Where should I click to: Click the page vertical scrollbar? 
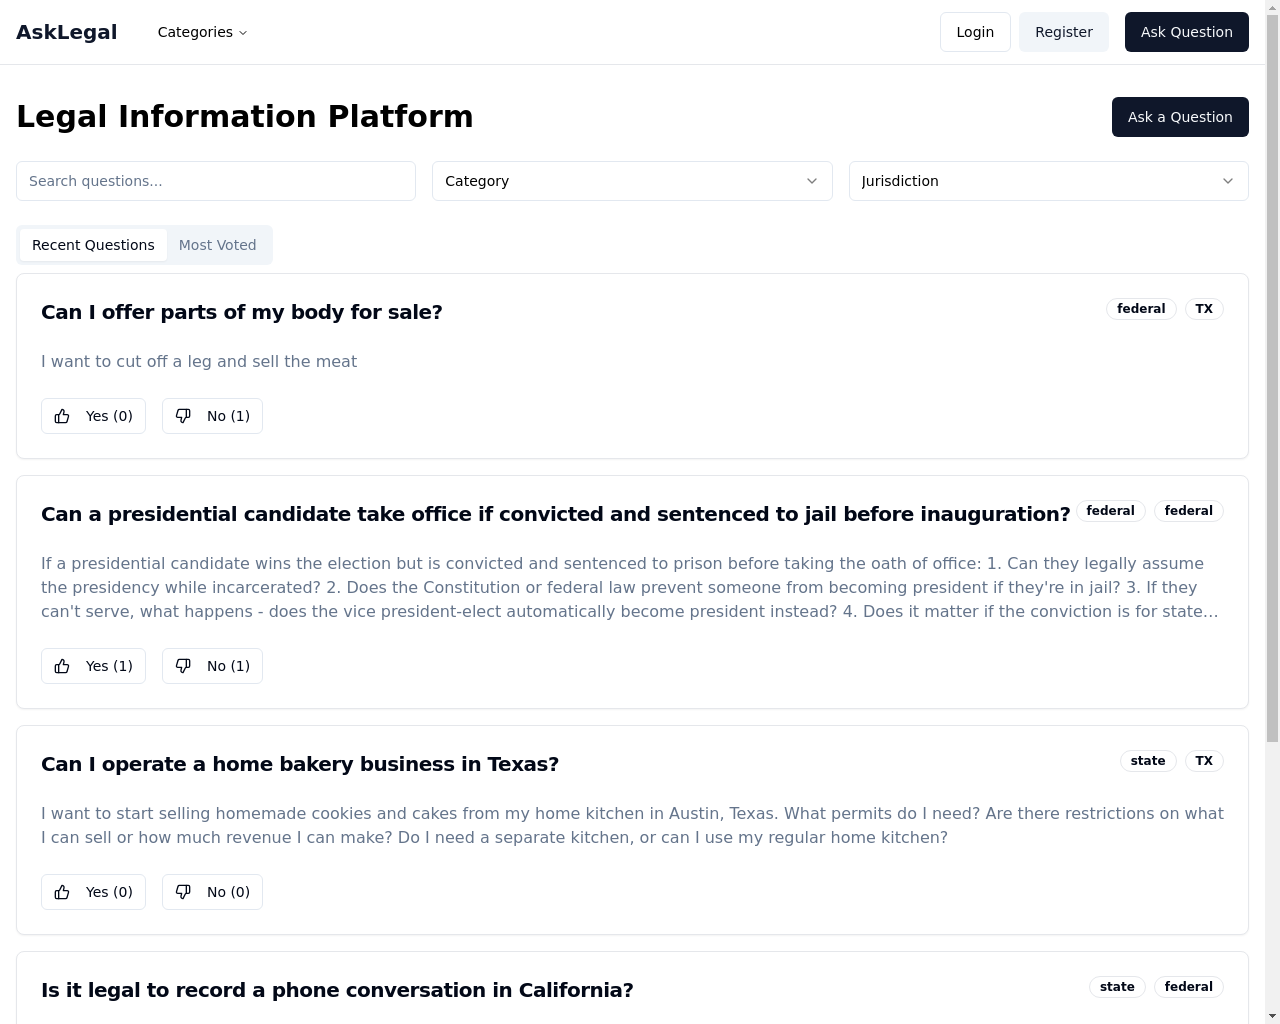tap(1272, 380)
